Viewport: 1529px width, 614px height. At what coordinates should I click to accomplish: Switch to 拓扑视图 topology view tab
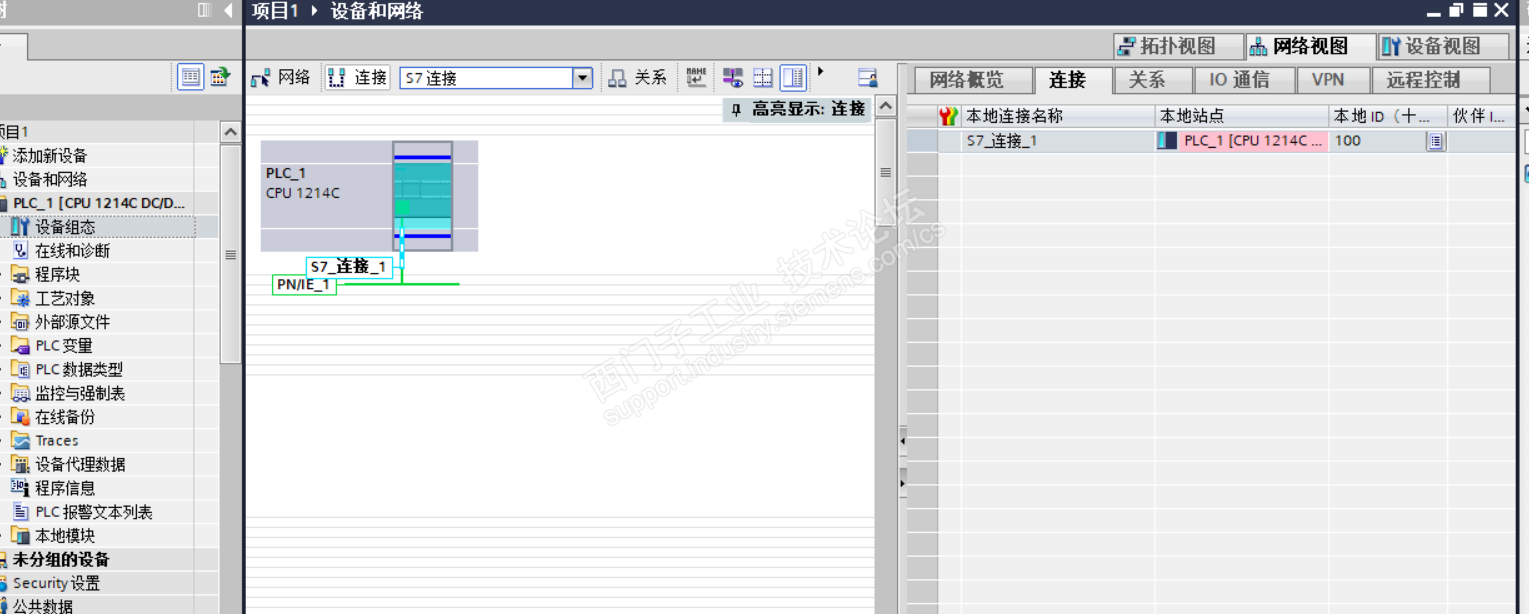point(1178,46)
